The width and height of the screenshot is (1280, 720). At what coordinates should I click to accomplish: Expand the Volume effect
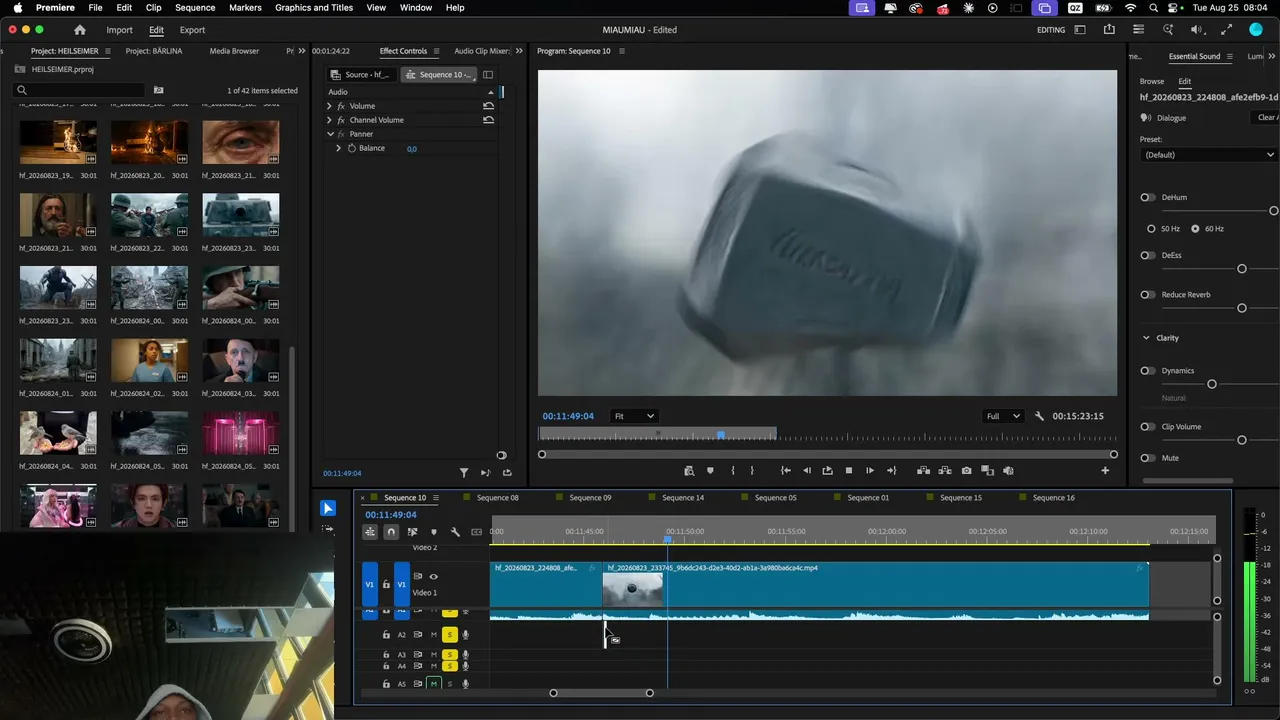(x=329, y=106)
